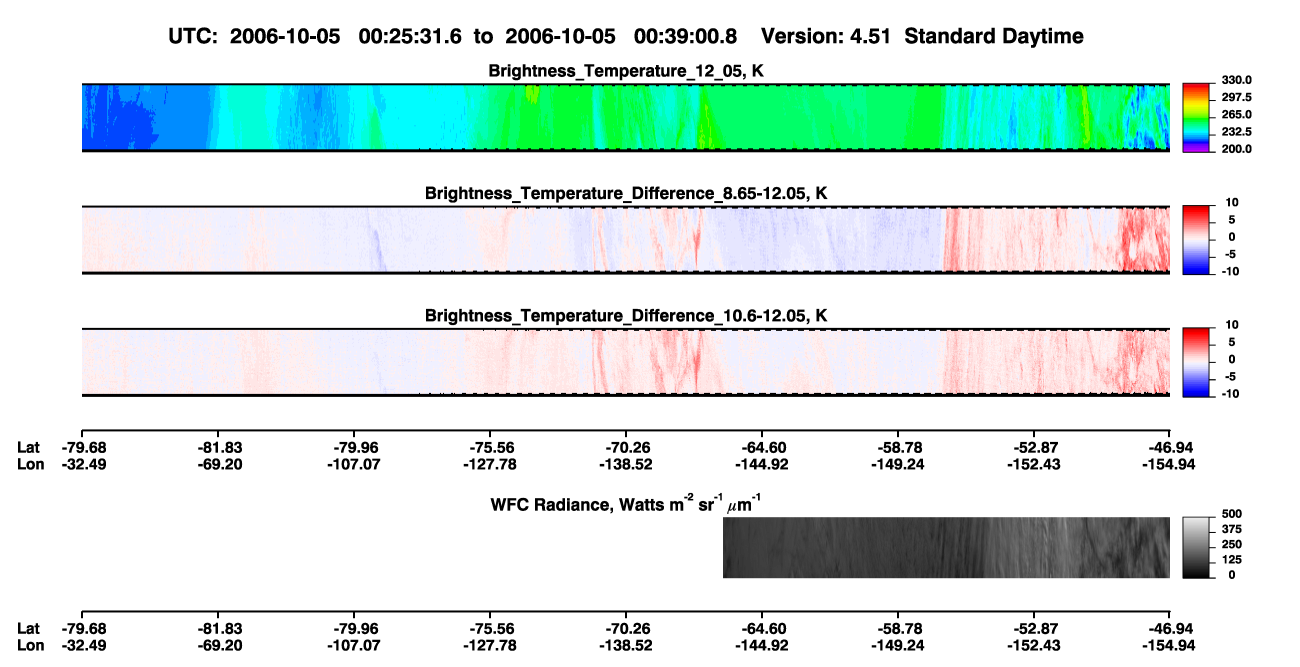Click the UTC time range heading text
1300x667 pixels.
pos(453,37)
